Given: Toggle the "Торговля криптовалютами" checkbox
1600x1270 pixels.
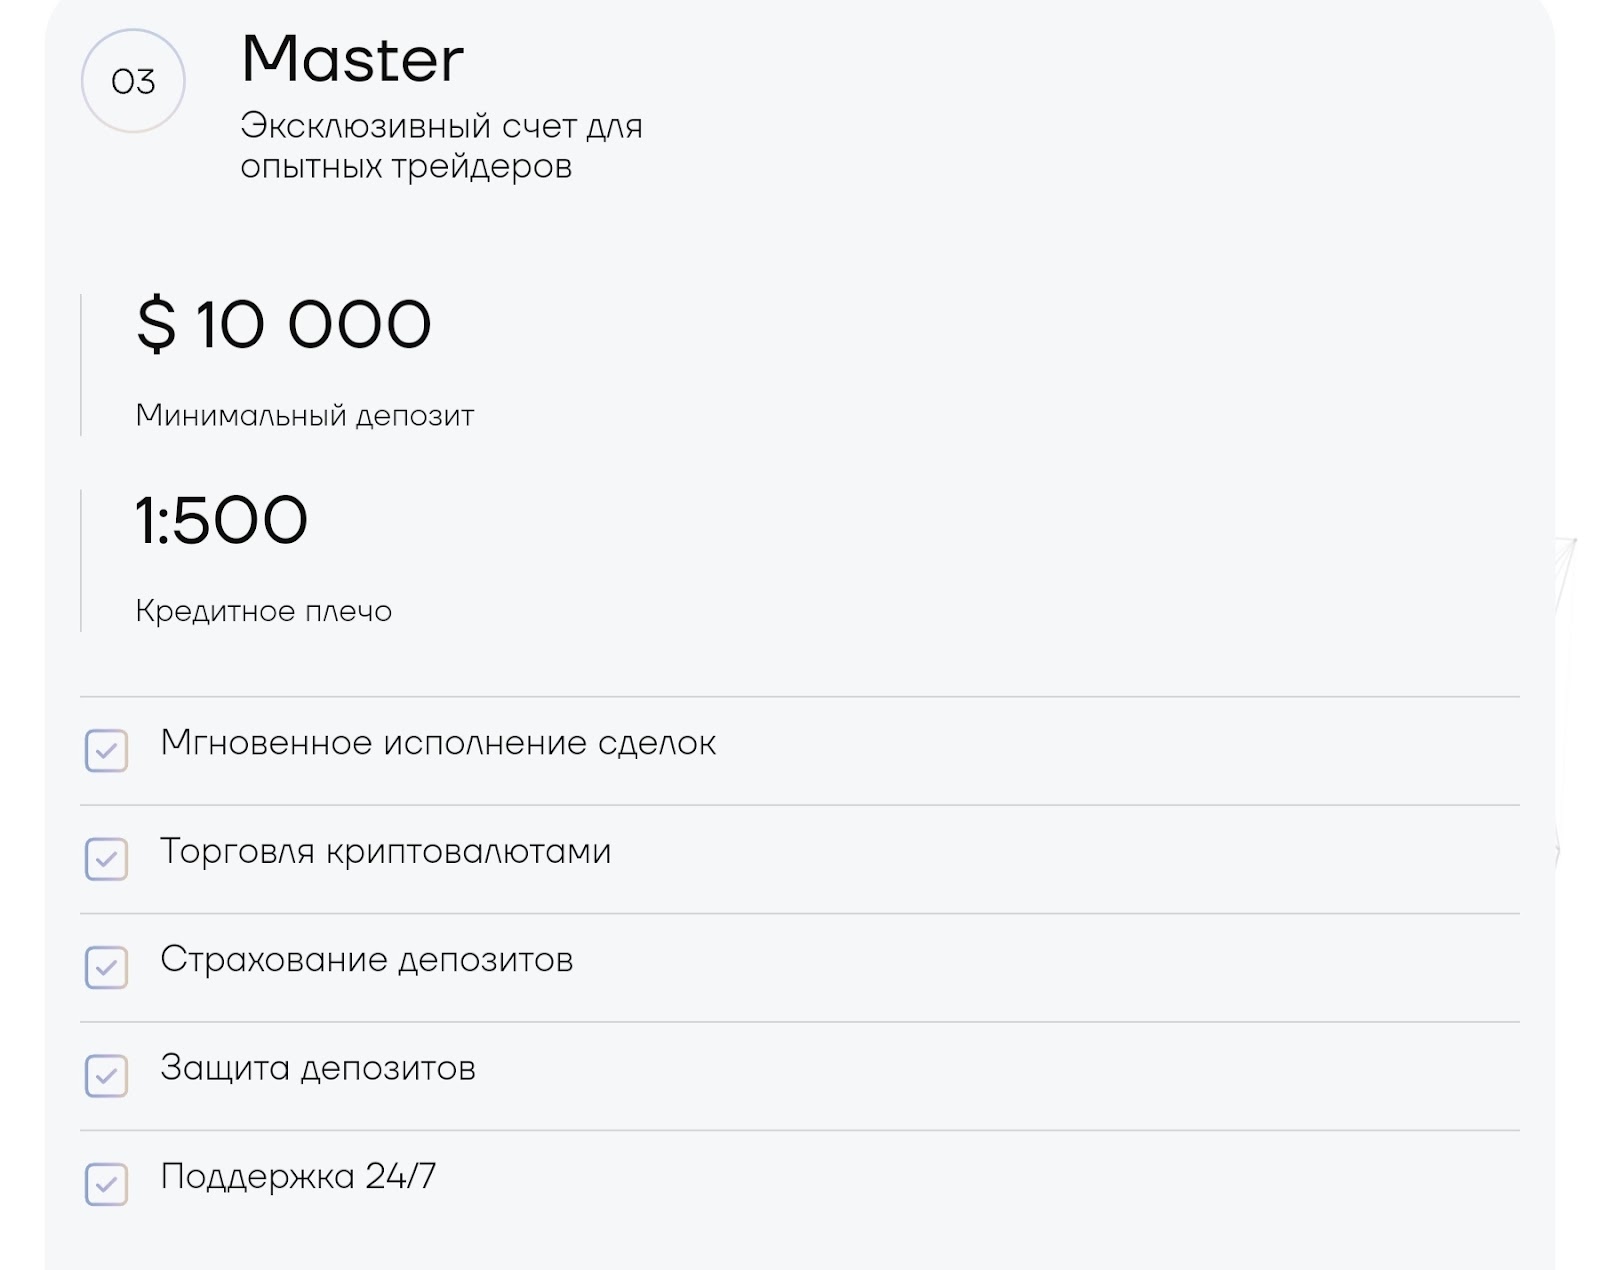Looking at the screenshot, I should (x=106, y=859).
